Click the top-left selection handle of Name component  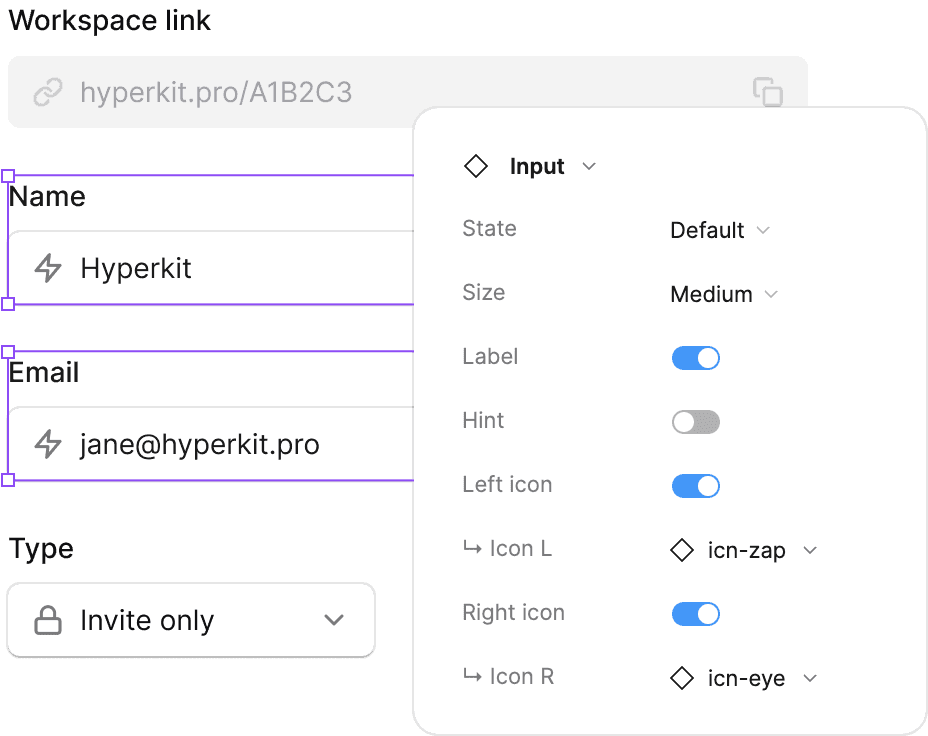8,176
